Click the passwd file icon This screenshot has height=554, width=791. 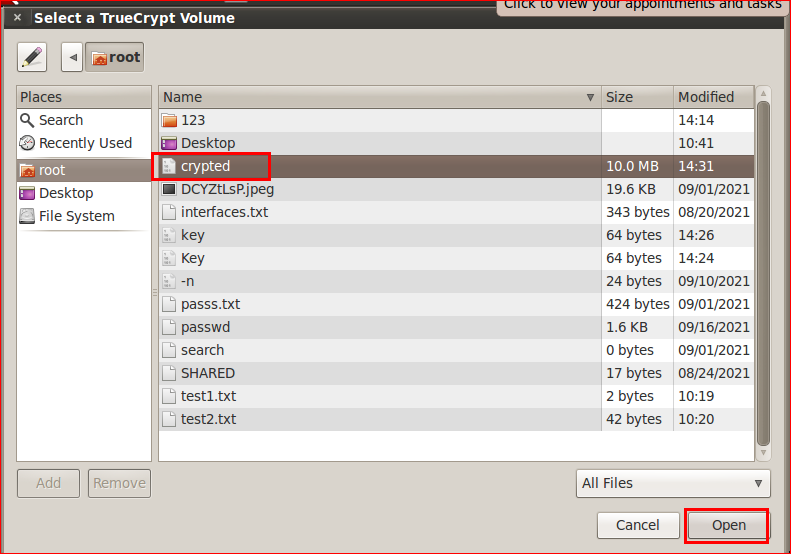tap(169, 327)
